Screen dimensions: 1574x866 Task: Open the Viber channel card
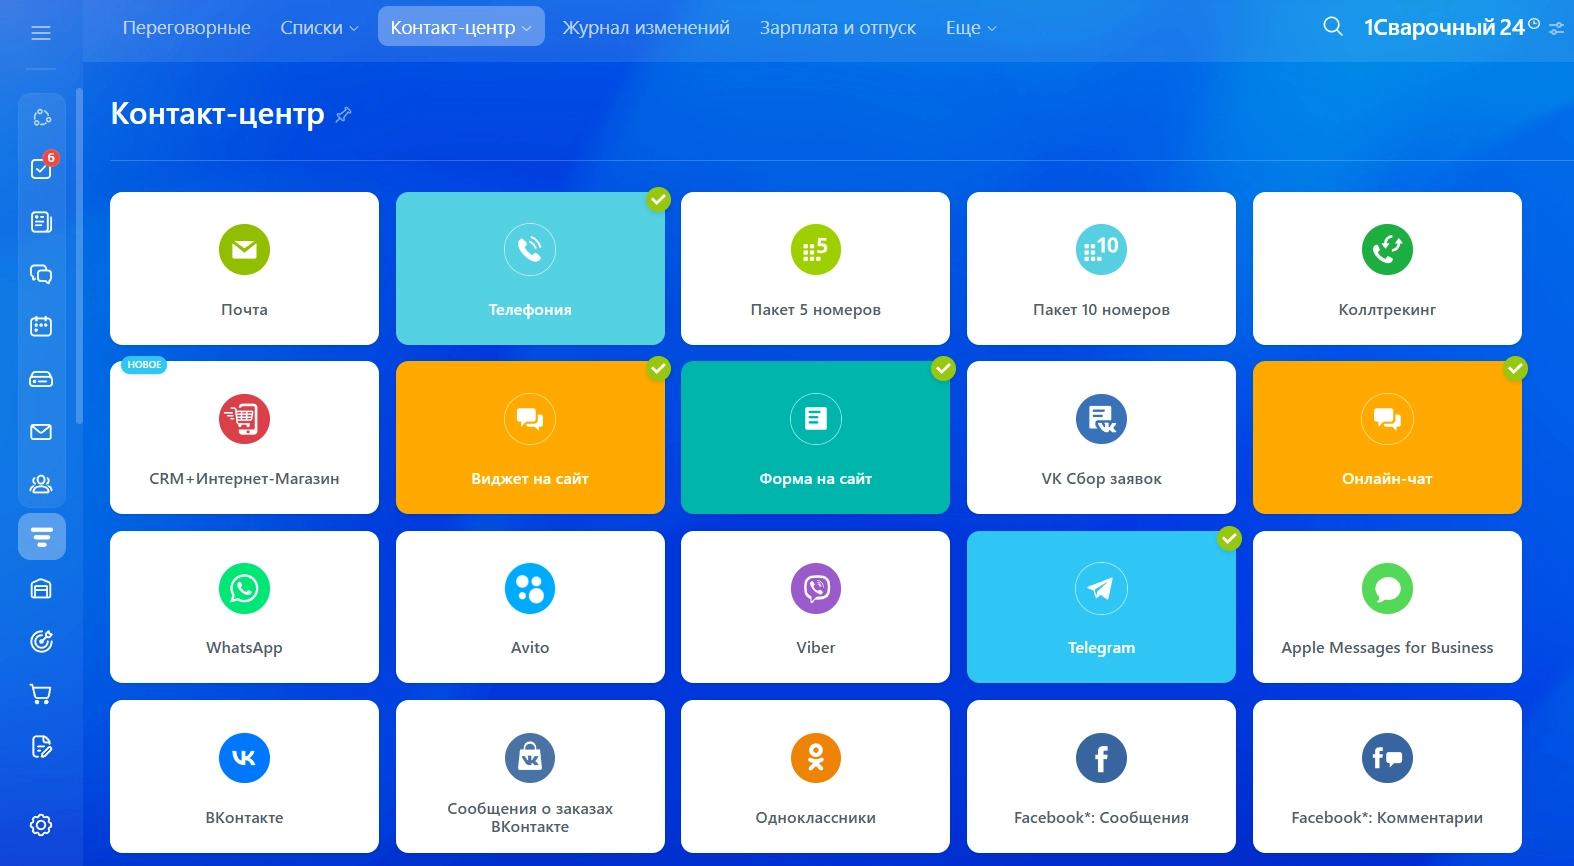coord(815,607)
